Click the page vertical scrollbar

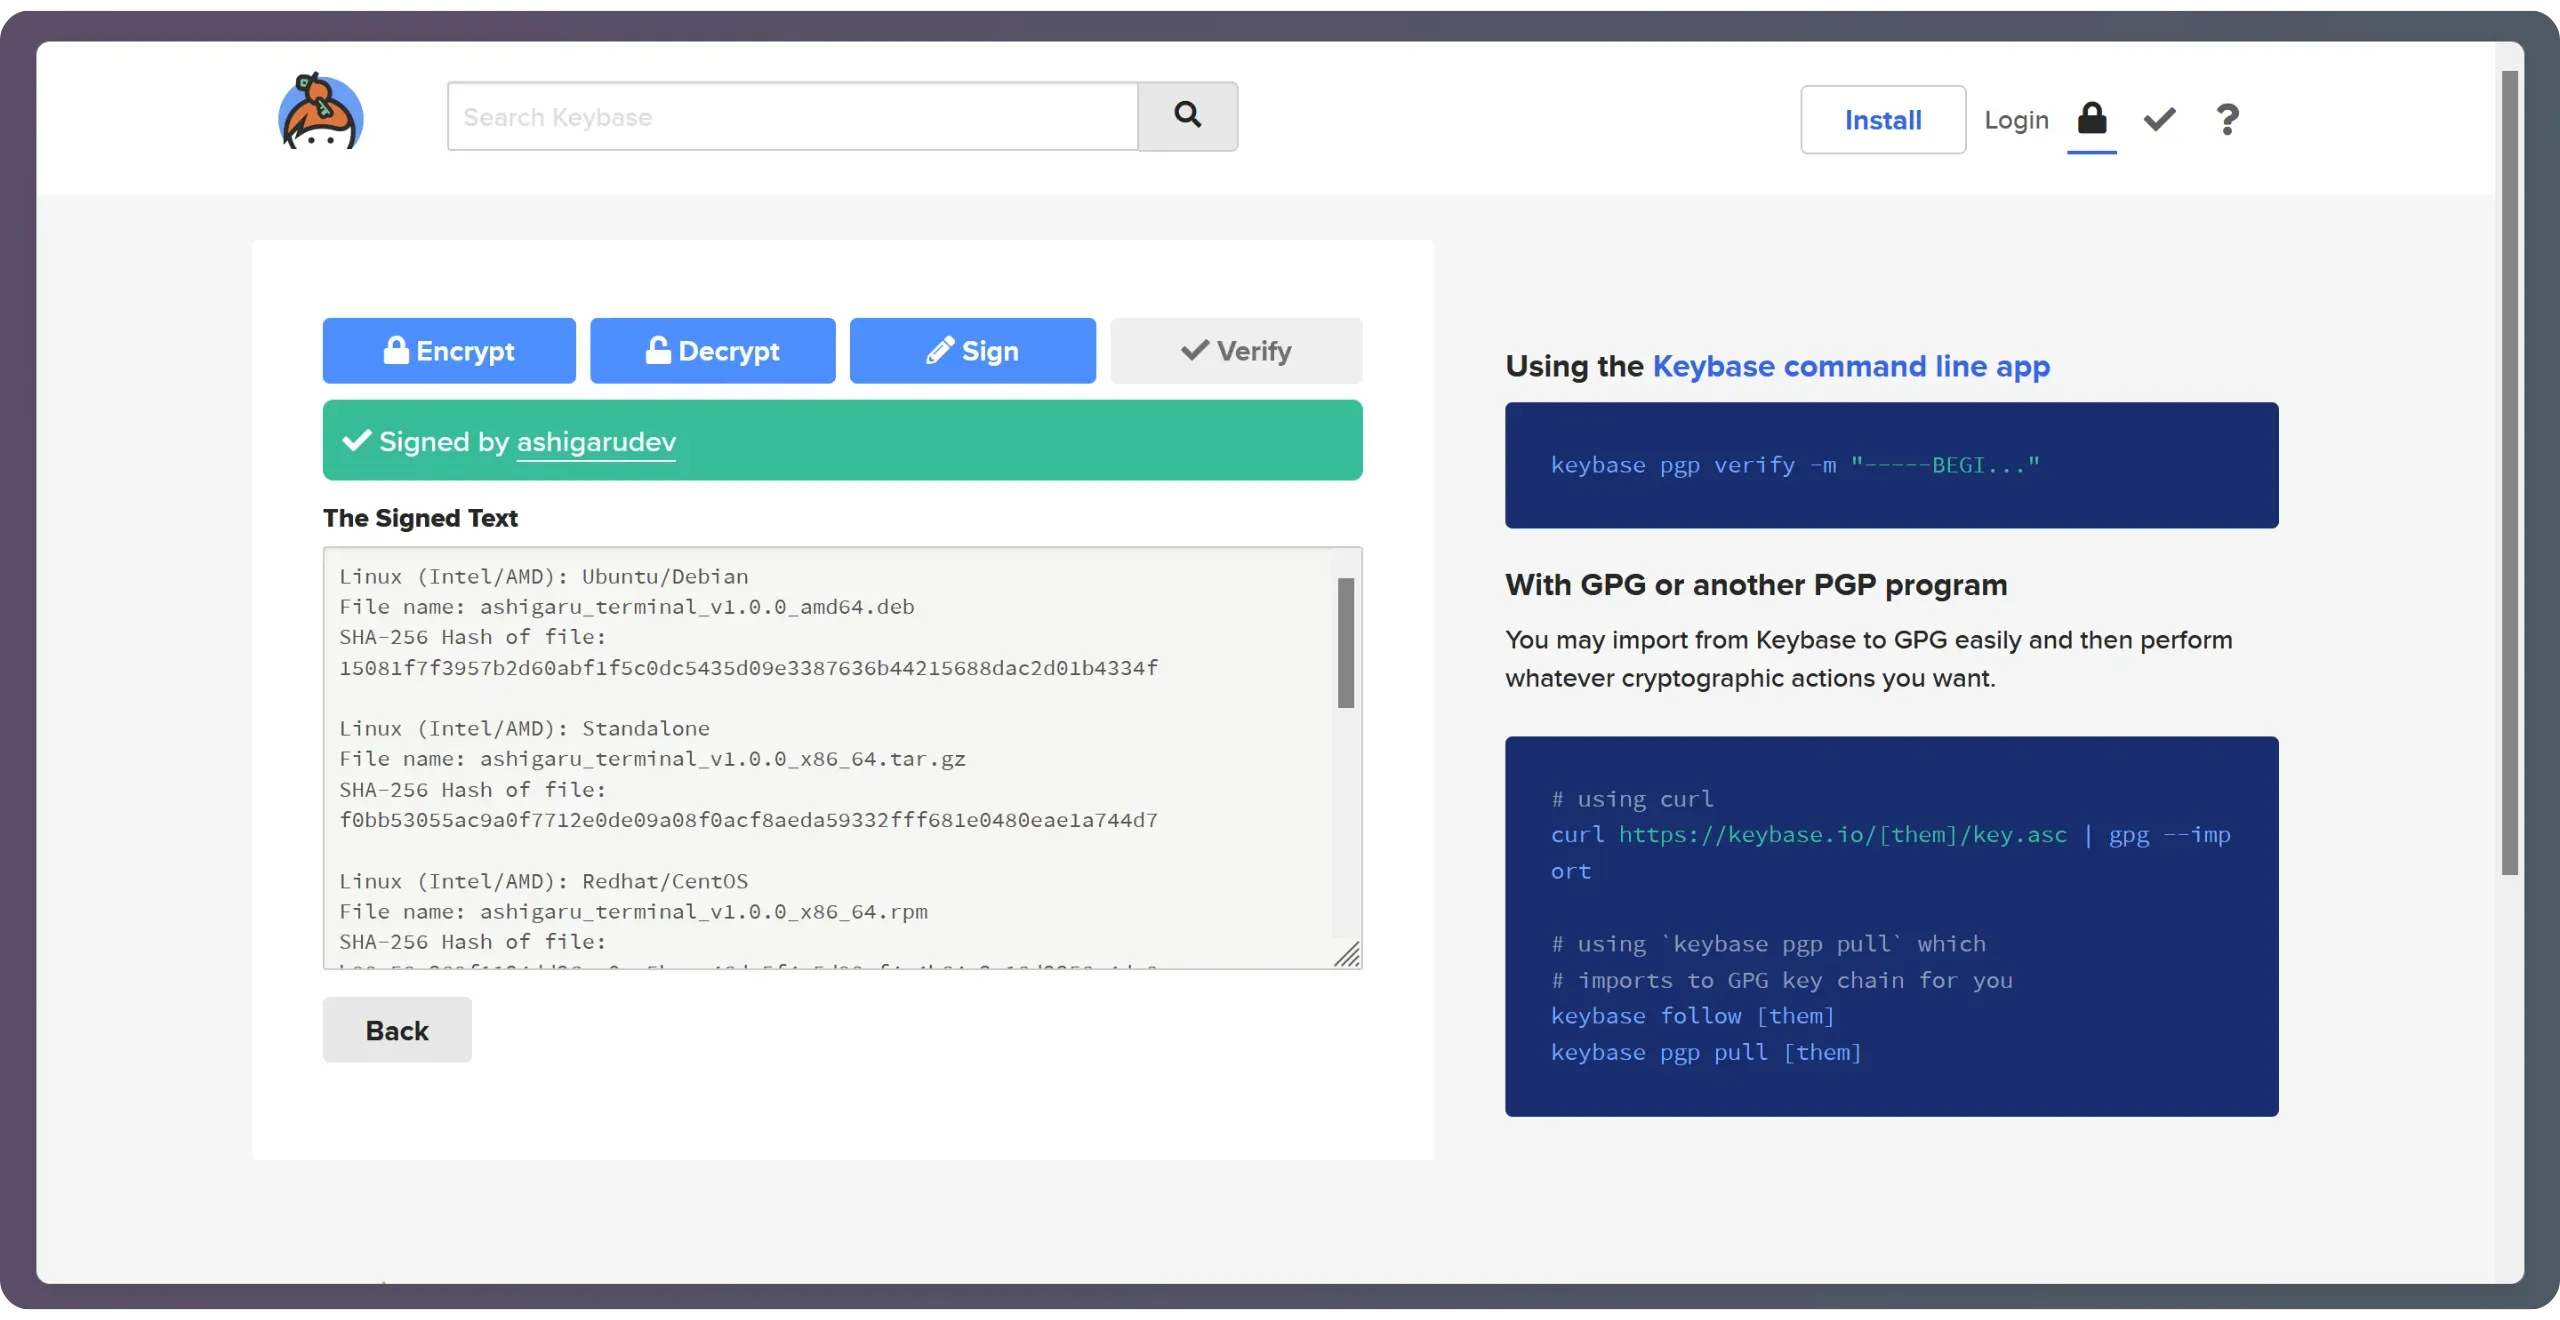click(x=2509, y=472)
